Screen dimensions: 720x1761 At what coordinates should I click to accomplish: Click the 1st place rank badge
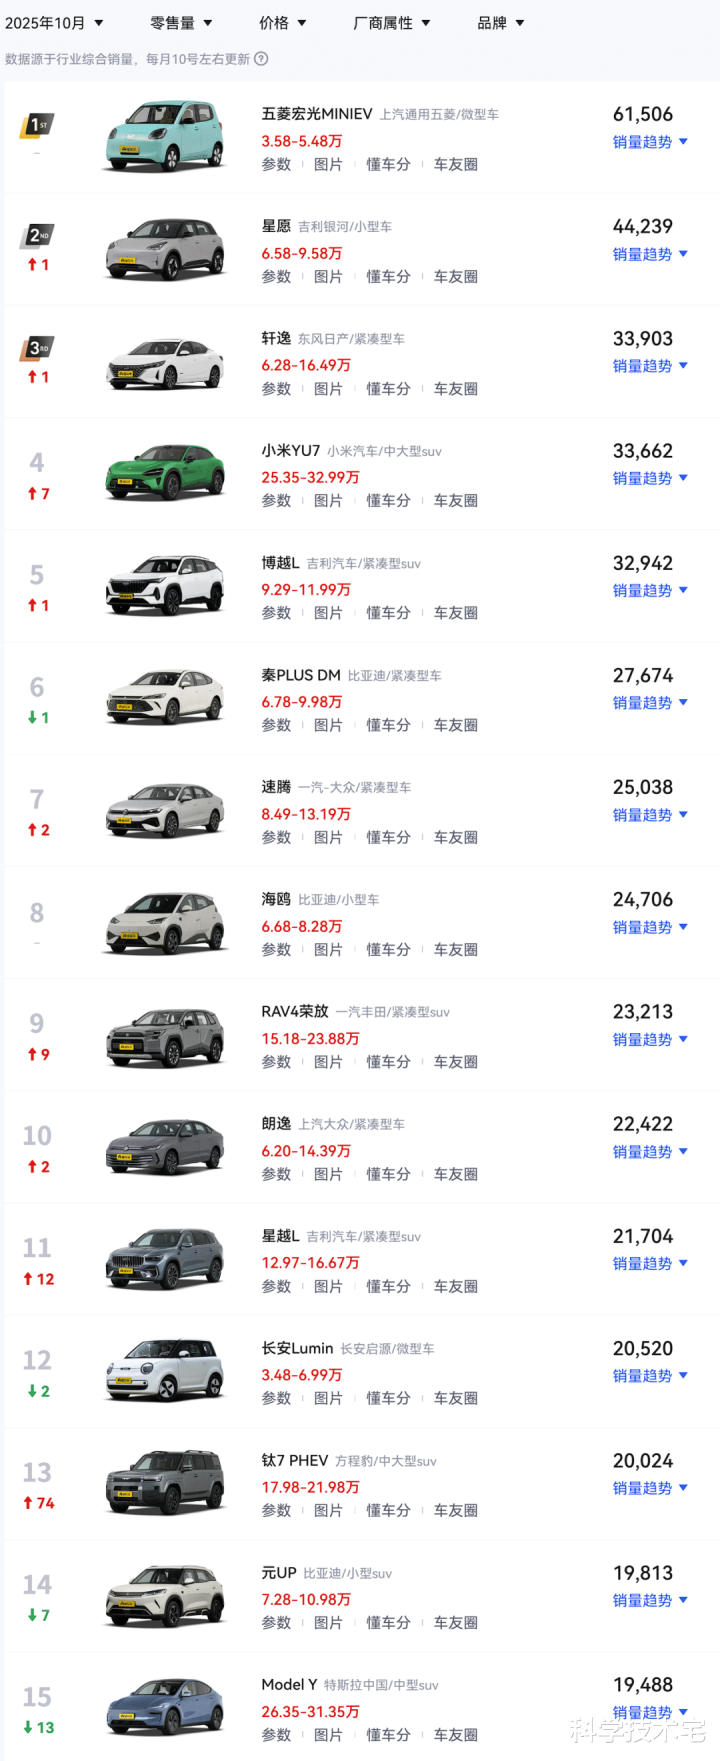(37, 126)
